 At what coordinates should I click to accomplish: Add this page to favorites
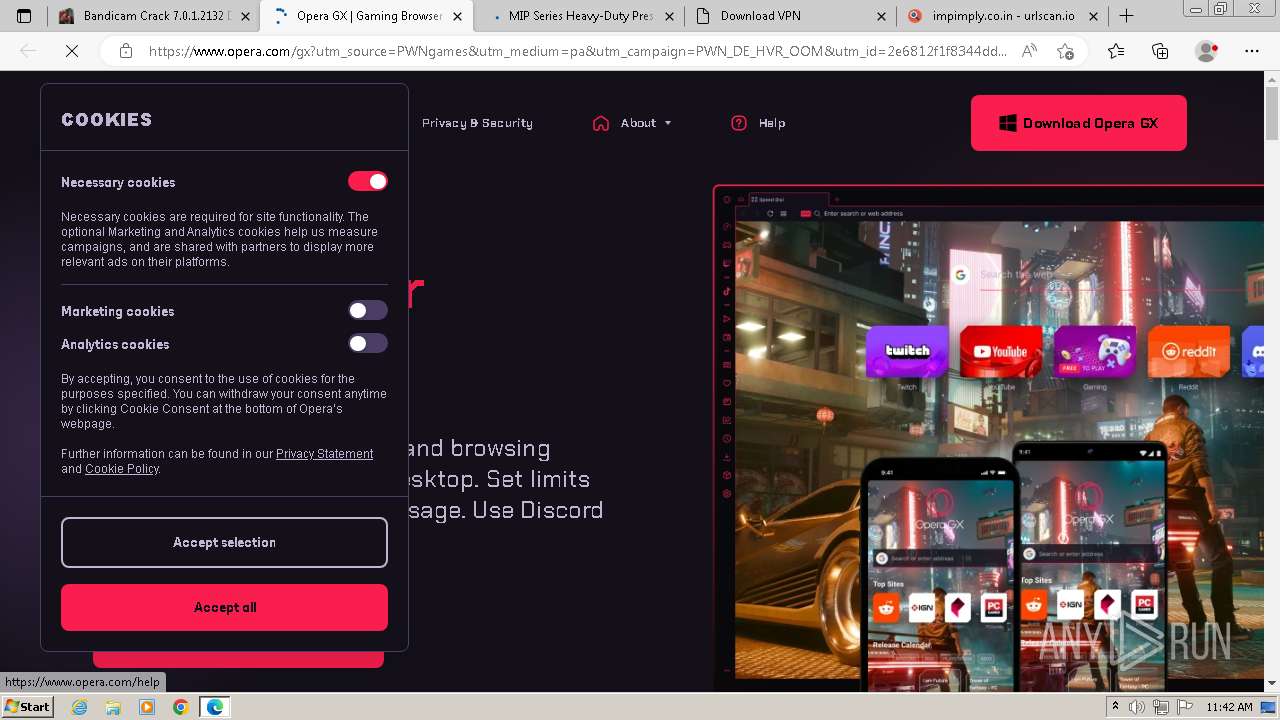[x=1065, y=51]
